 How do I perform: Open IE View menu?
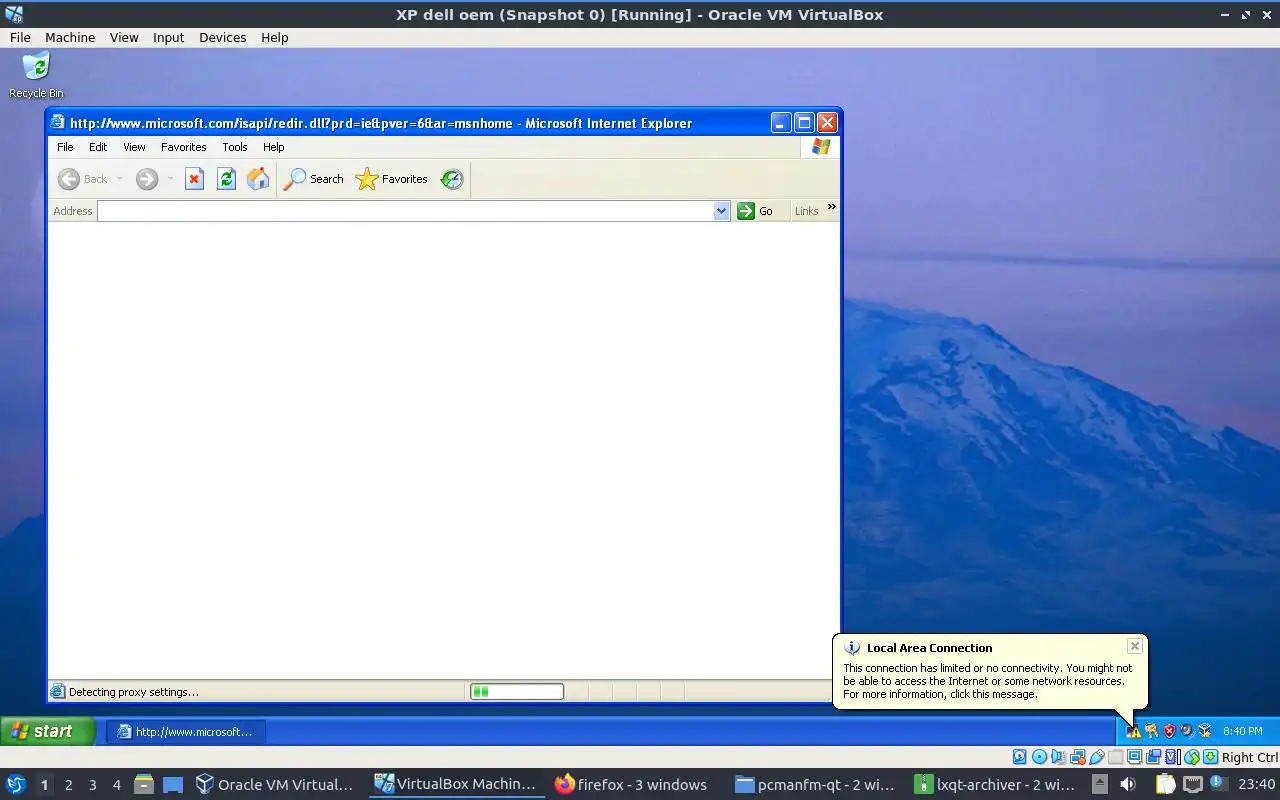[x=134, y=147]
